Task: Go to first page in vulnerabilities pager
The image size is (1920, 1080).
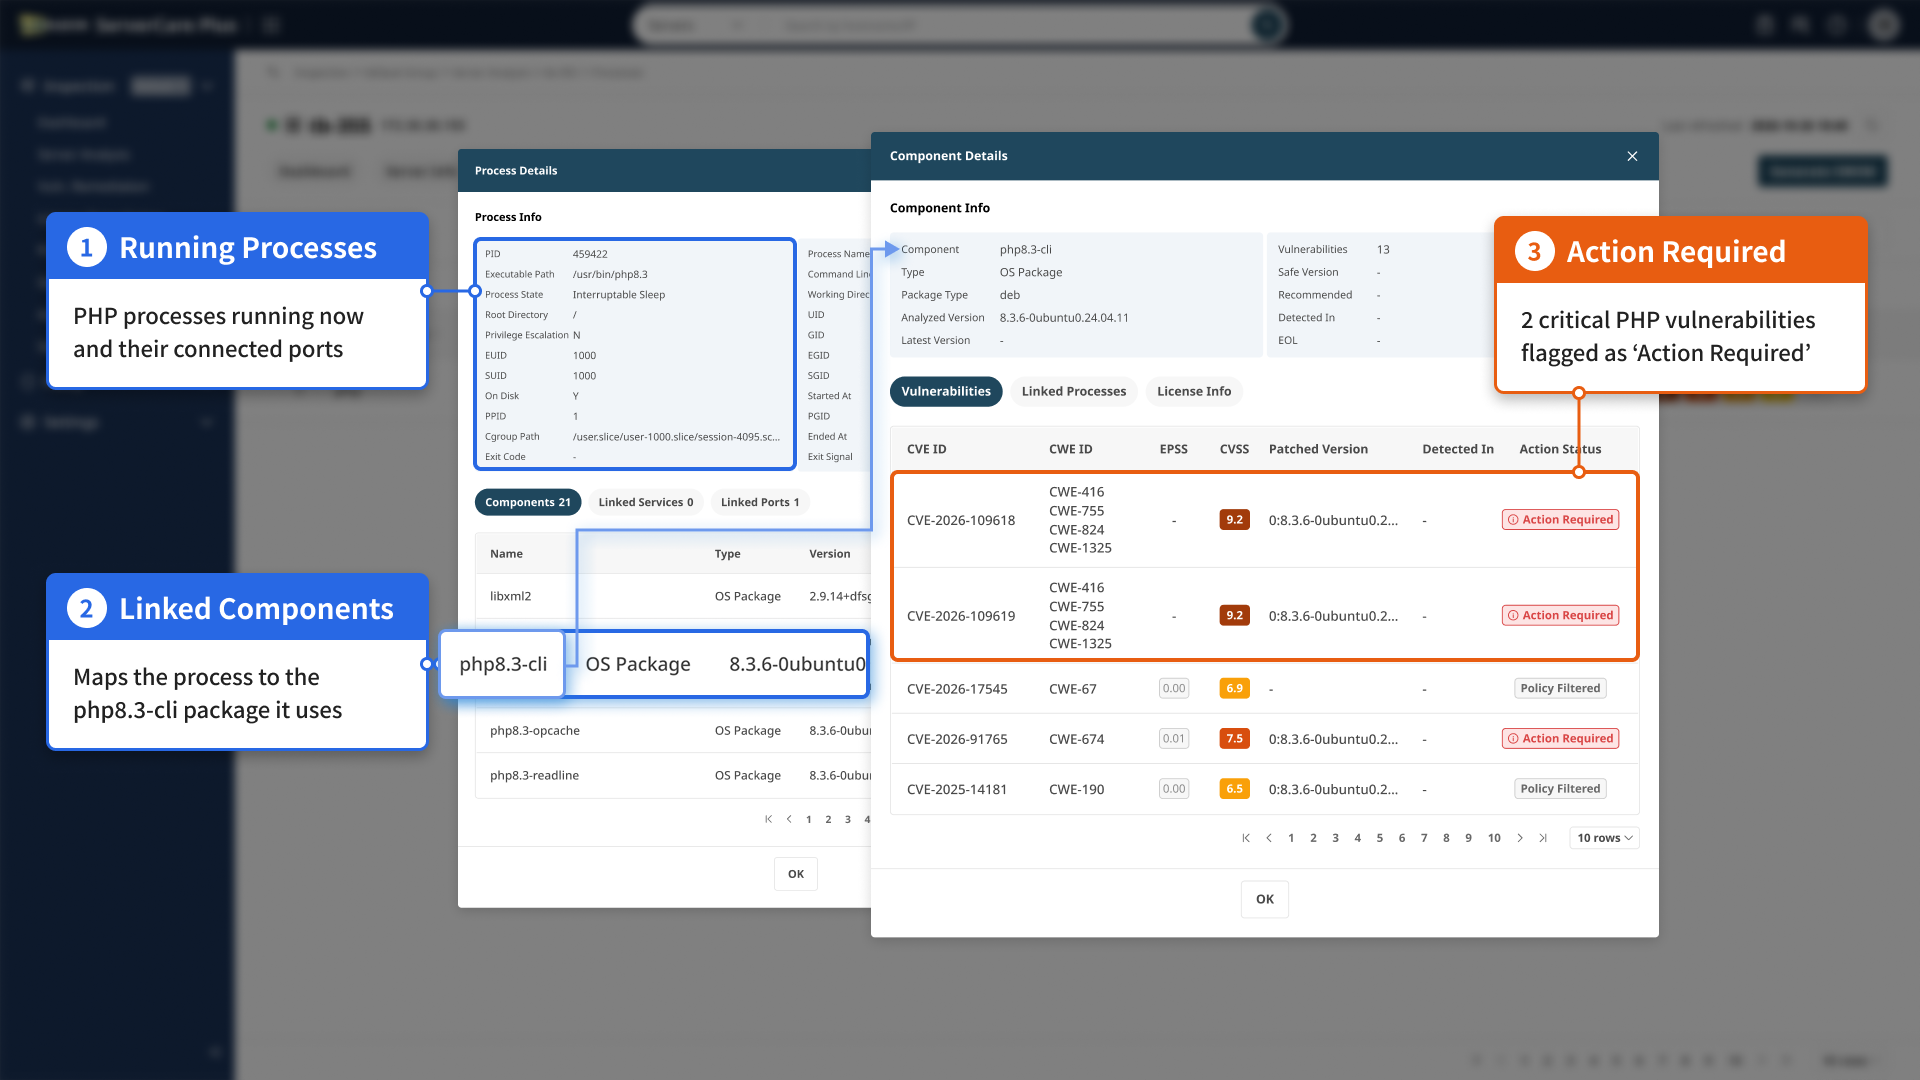Action: tap(1245, 838)
